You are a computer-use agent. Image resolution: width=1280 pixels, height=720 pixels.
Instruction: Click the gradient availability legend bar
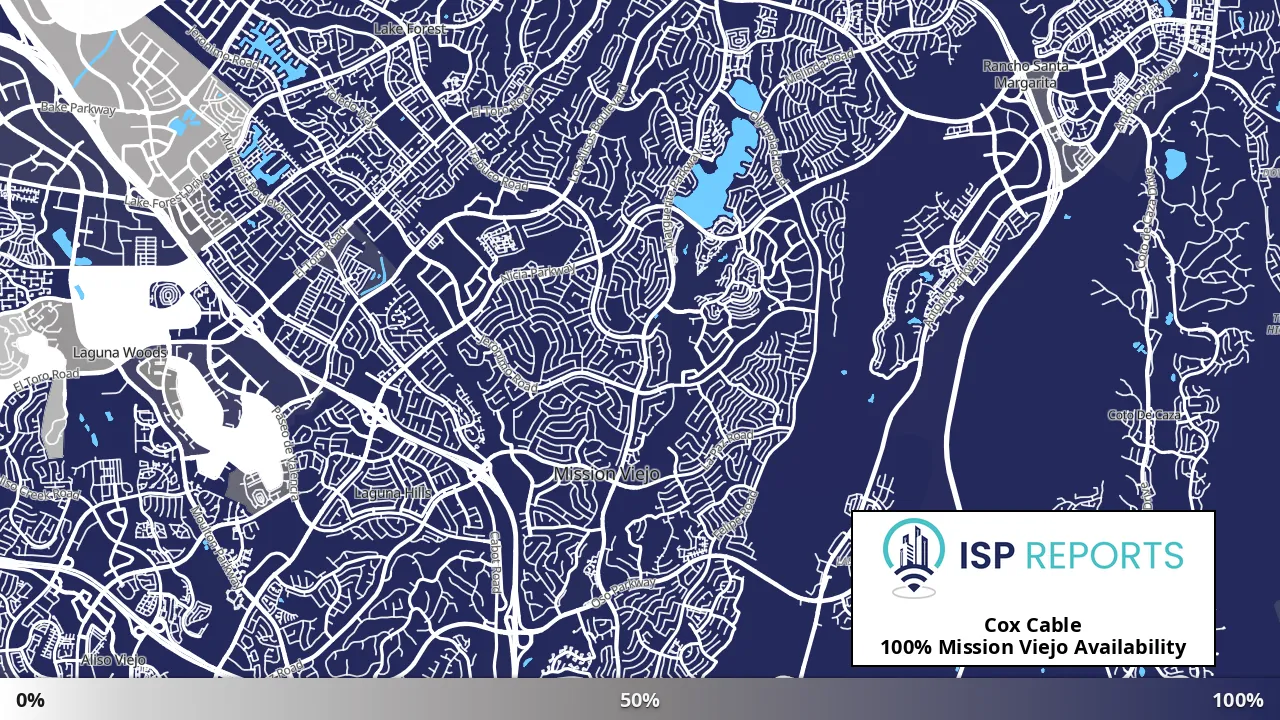[x=640, y=699]
